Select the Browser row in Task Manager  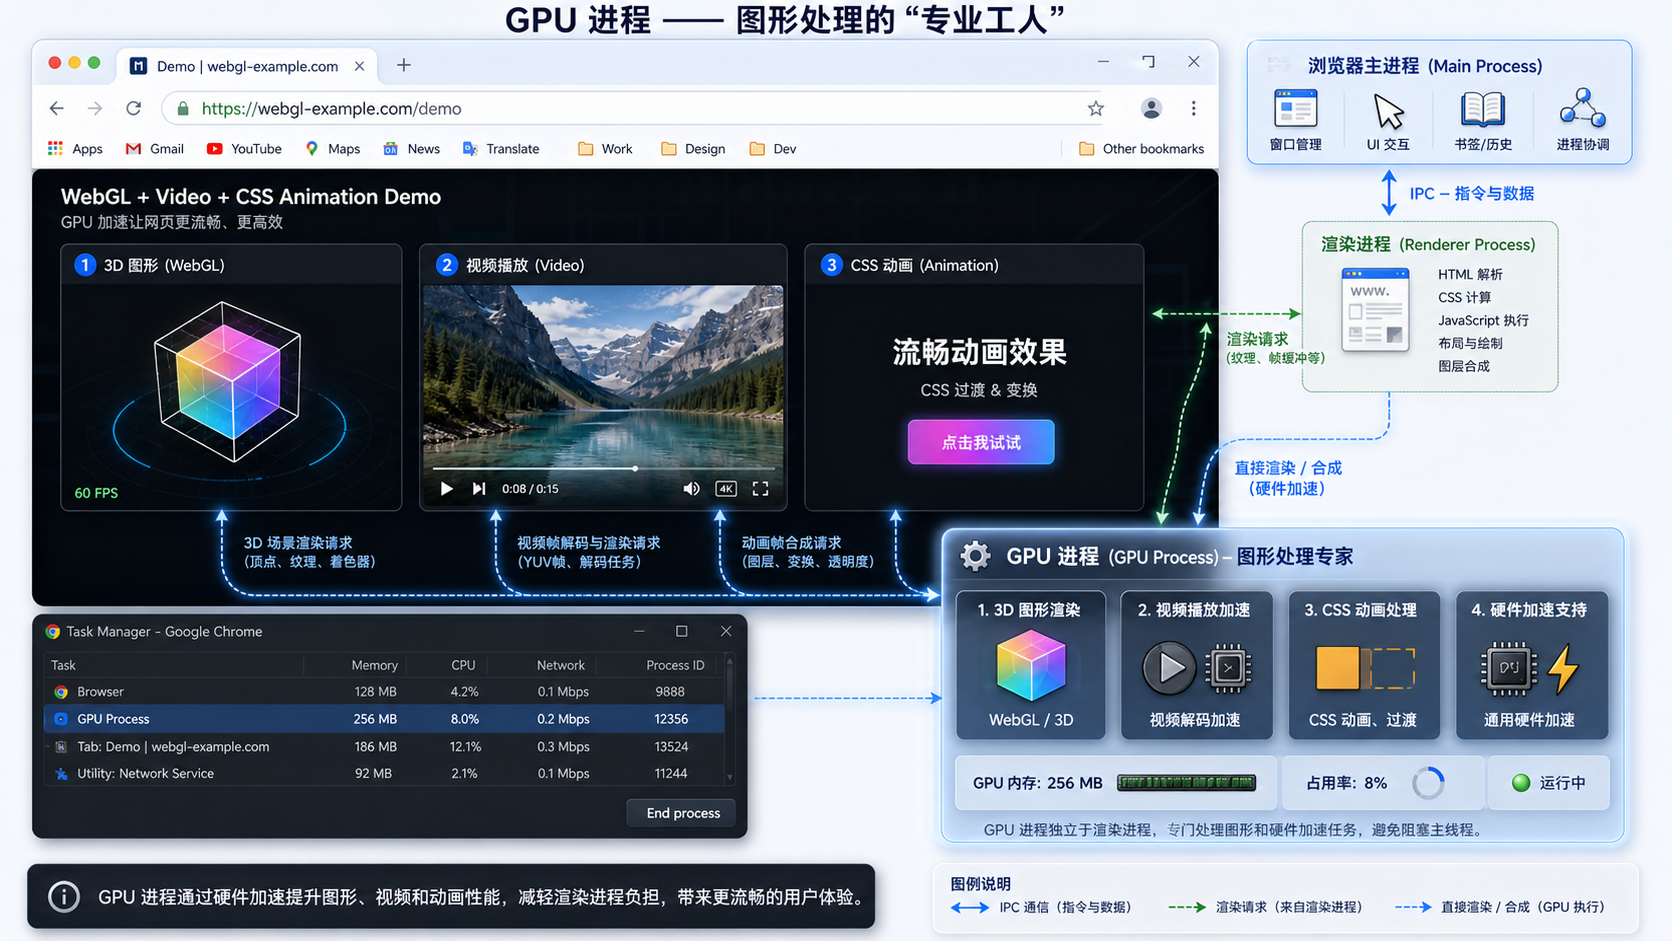pos(384,691)
